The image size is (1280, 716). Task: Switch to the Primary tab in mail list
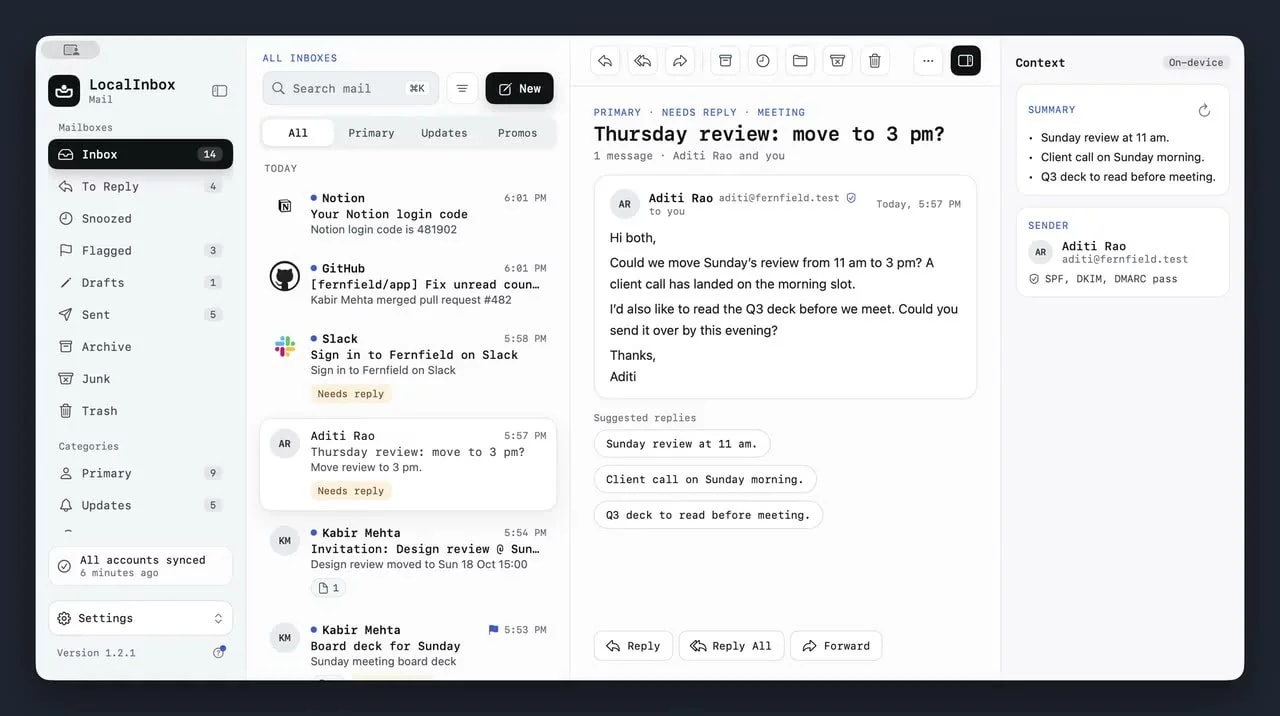[371, 132]
